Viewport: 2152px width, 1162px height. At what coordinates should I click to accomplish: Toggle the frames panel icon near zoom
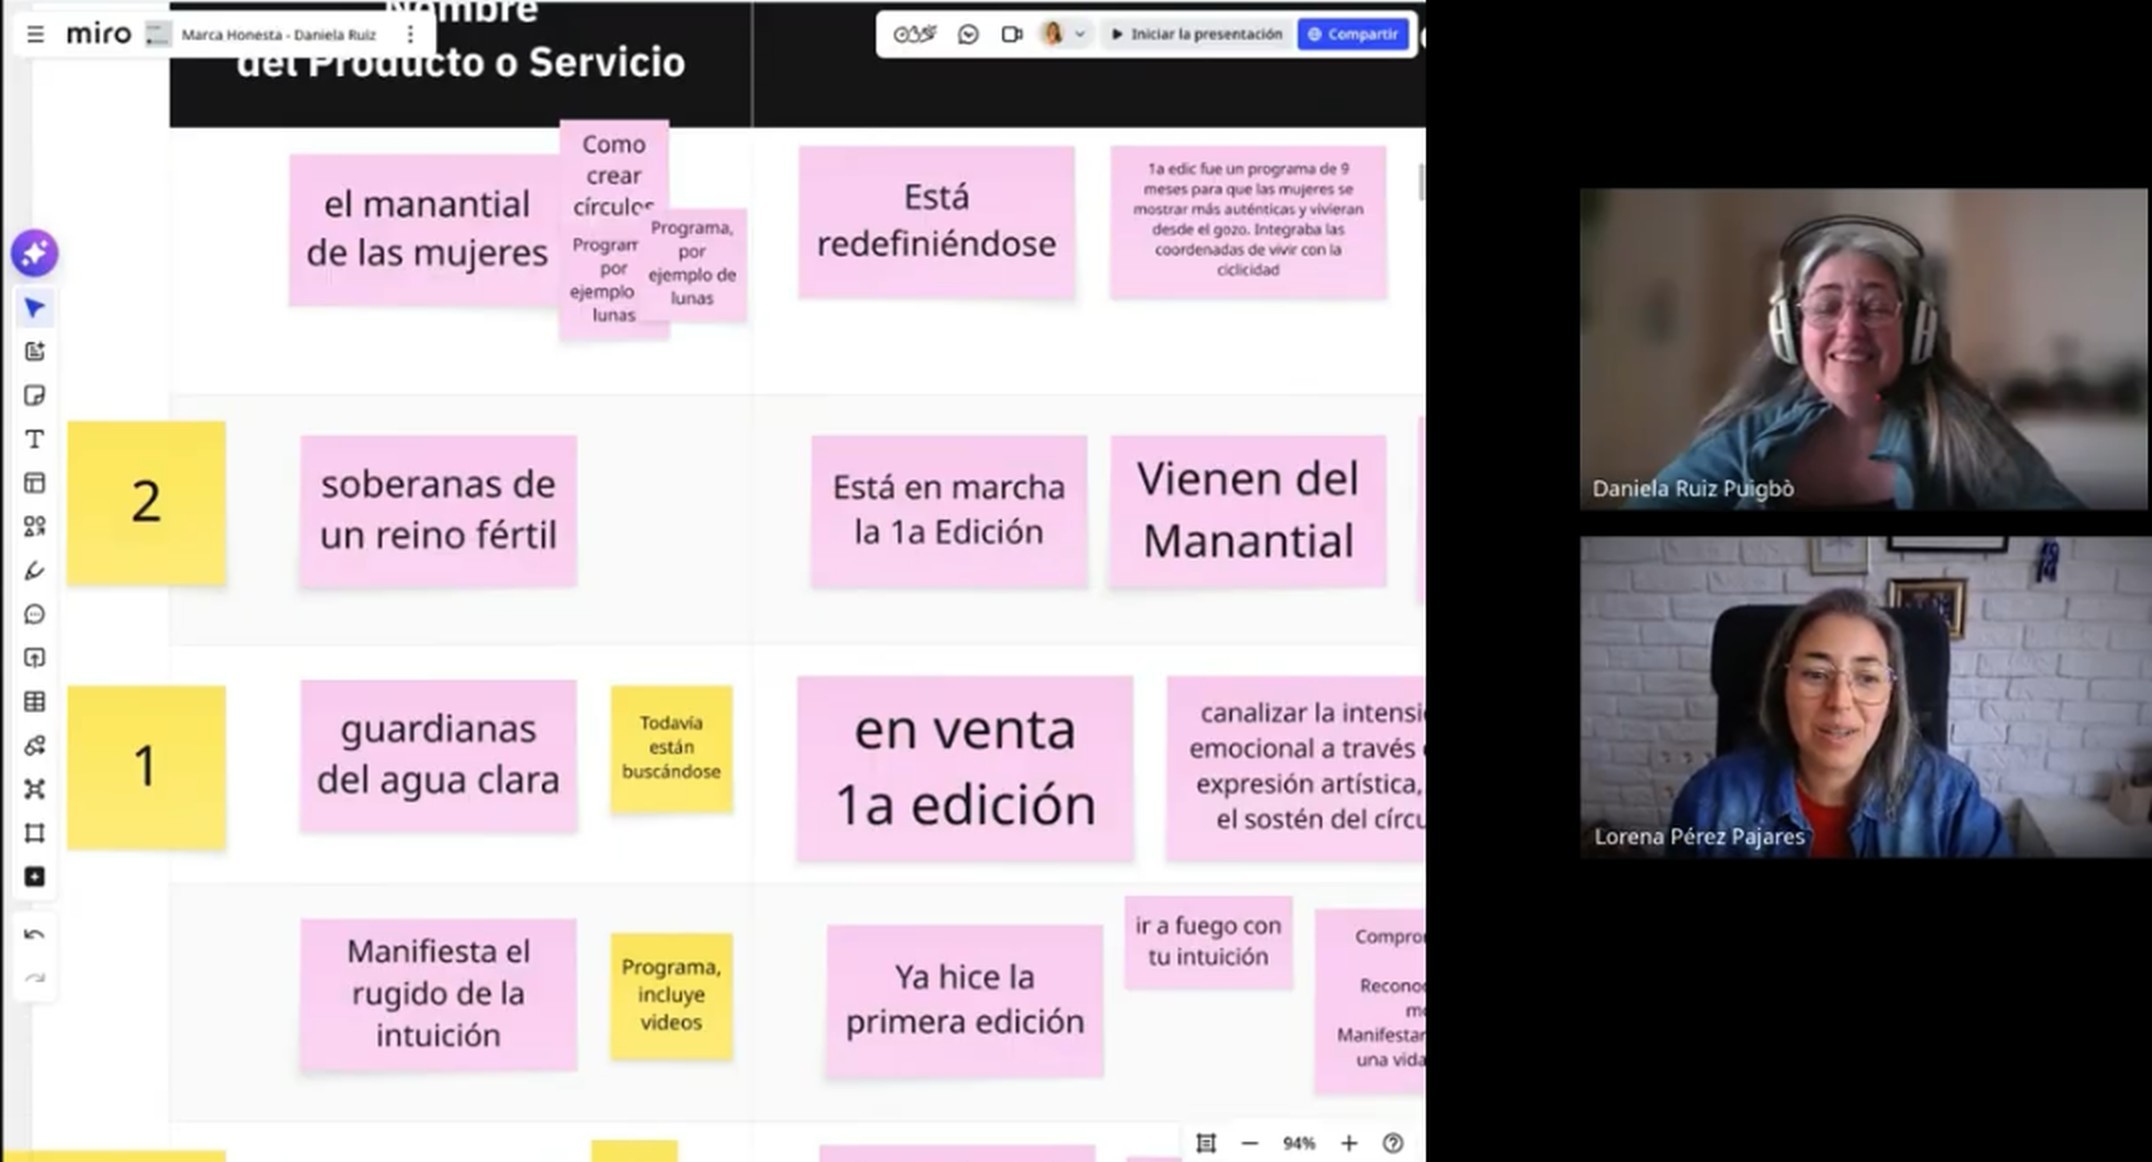[1206, 1143]
